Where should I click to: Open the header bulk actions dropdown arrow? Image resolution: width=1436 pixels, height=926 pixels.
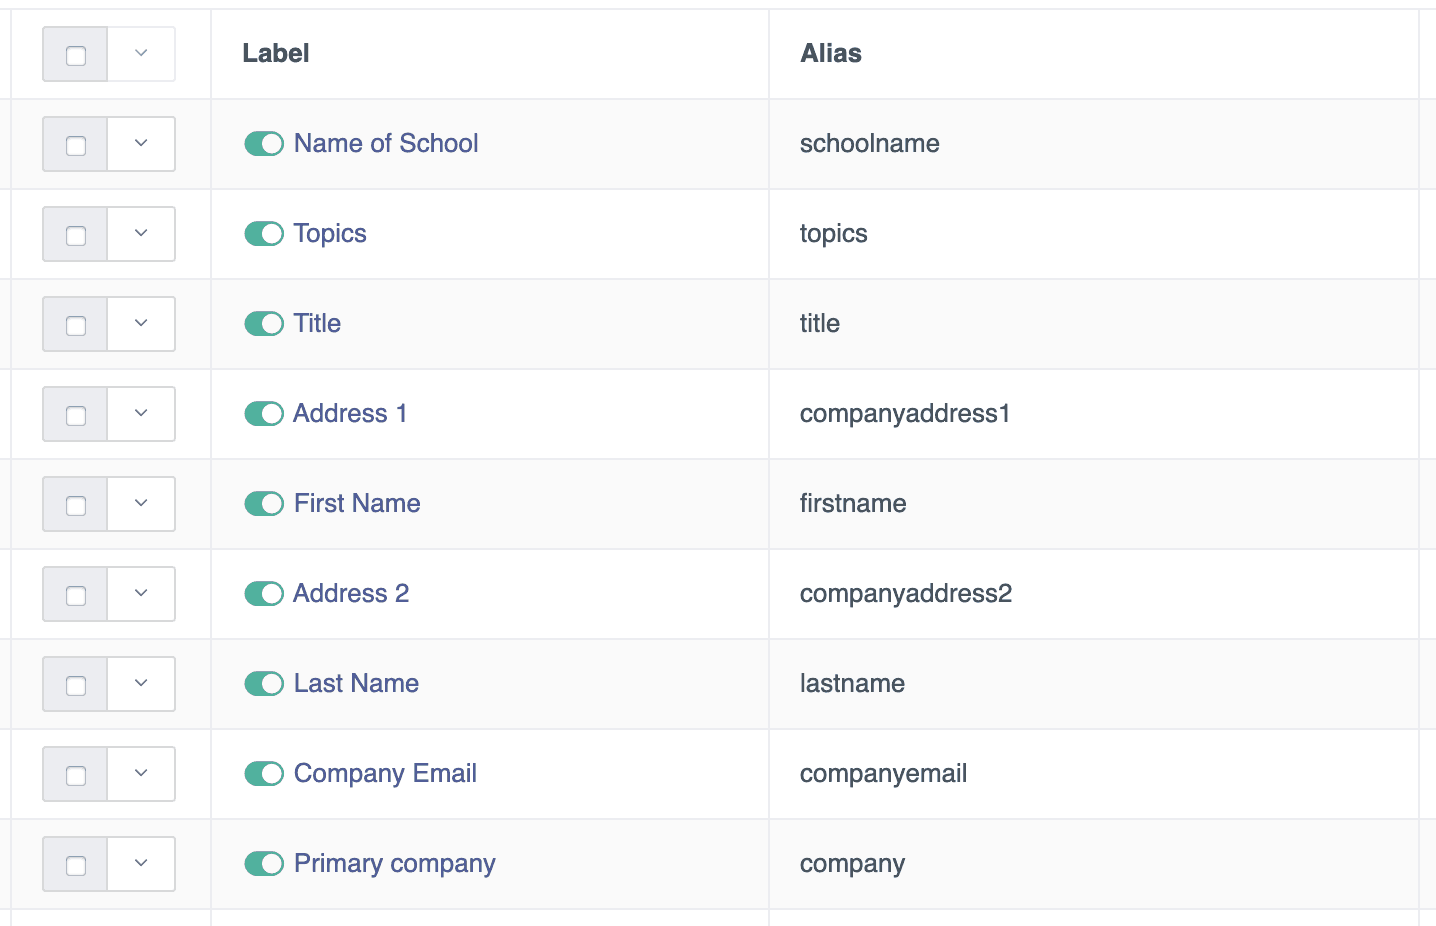[x=141, y=54]
